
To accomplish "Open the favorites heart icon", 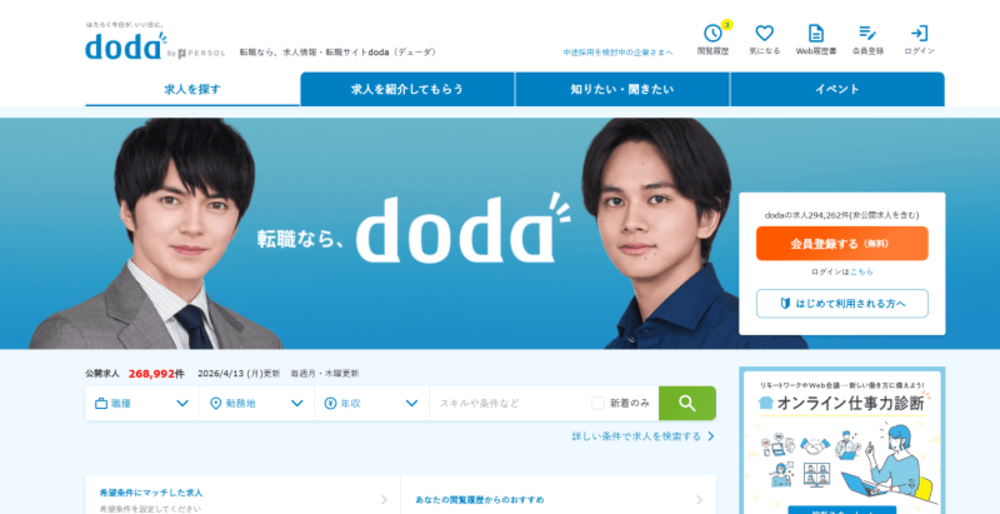I will click(x=764, y=33).
